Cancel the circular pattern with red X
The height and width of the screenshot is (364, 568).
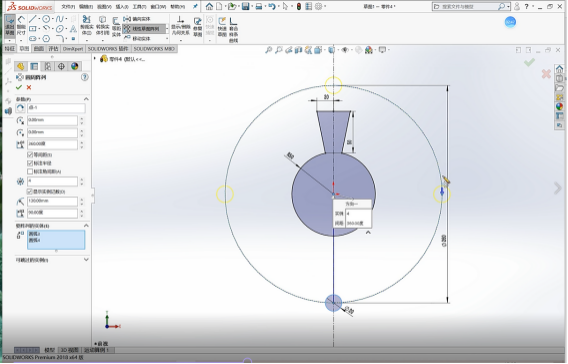(29, 87)
